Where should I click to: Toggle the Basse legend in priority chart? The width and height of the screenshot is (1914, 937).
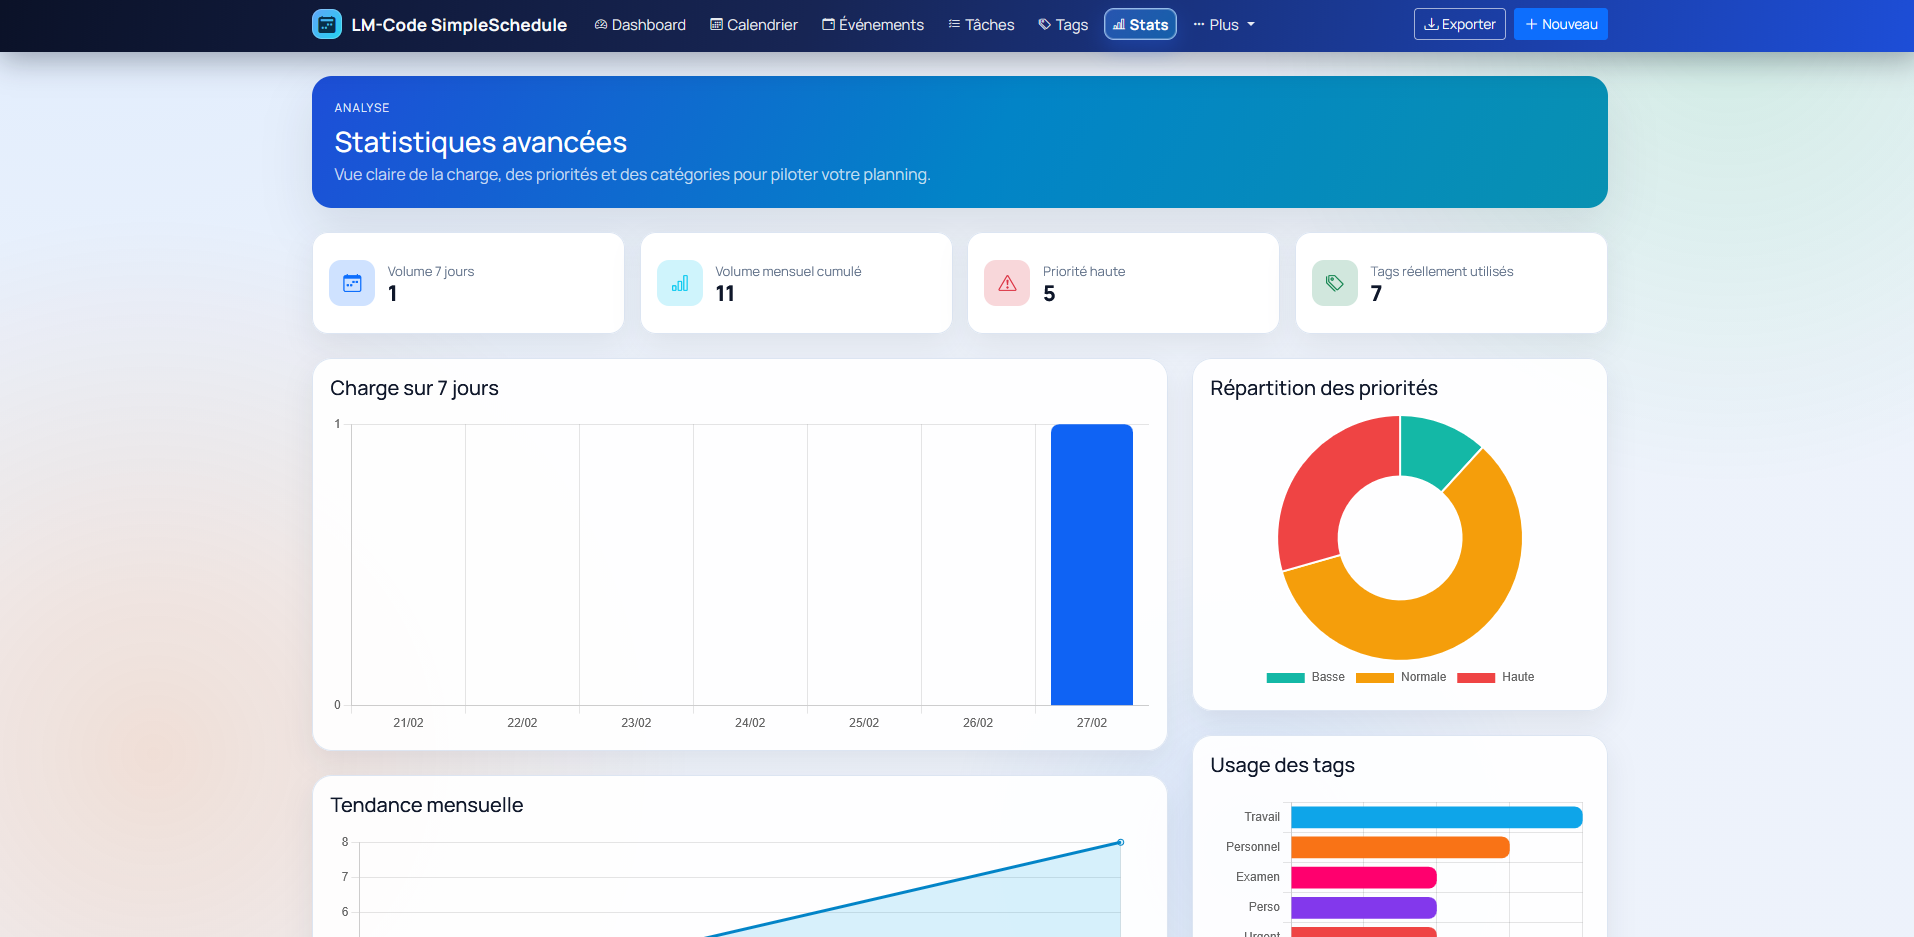1305,677
